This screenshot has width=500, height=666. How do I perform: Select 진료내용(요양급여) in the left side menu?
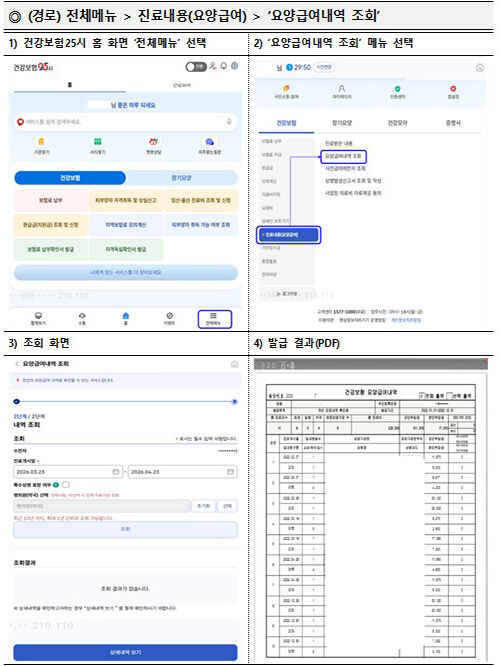(x=288, y=234)
